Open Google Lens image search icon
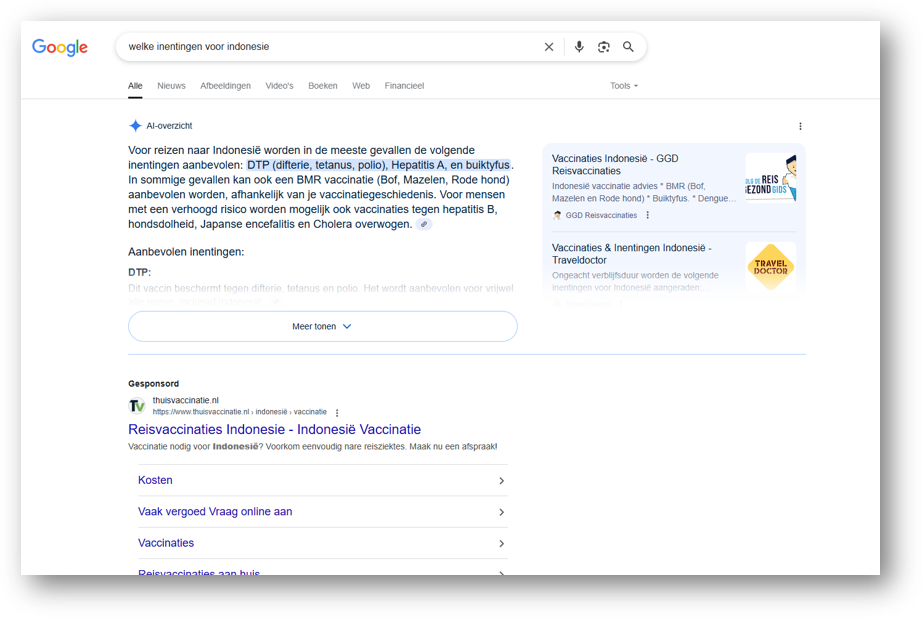Image resolution: width=922 pixels, height=617 pixels. click(604, 47)
